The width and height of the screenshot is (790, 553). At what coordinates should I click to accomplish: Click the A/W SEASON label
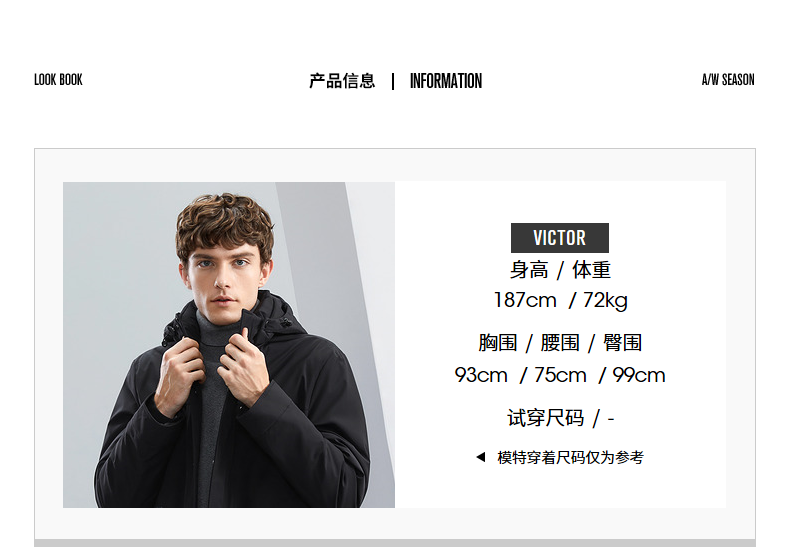[x=728, y=80]
